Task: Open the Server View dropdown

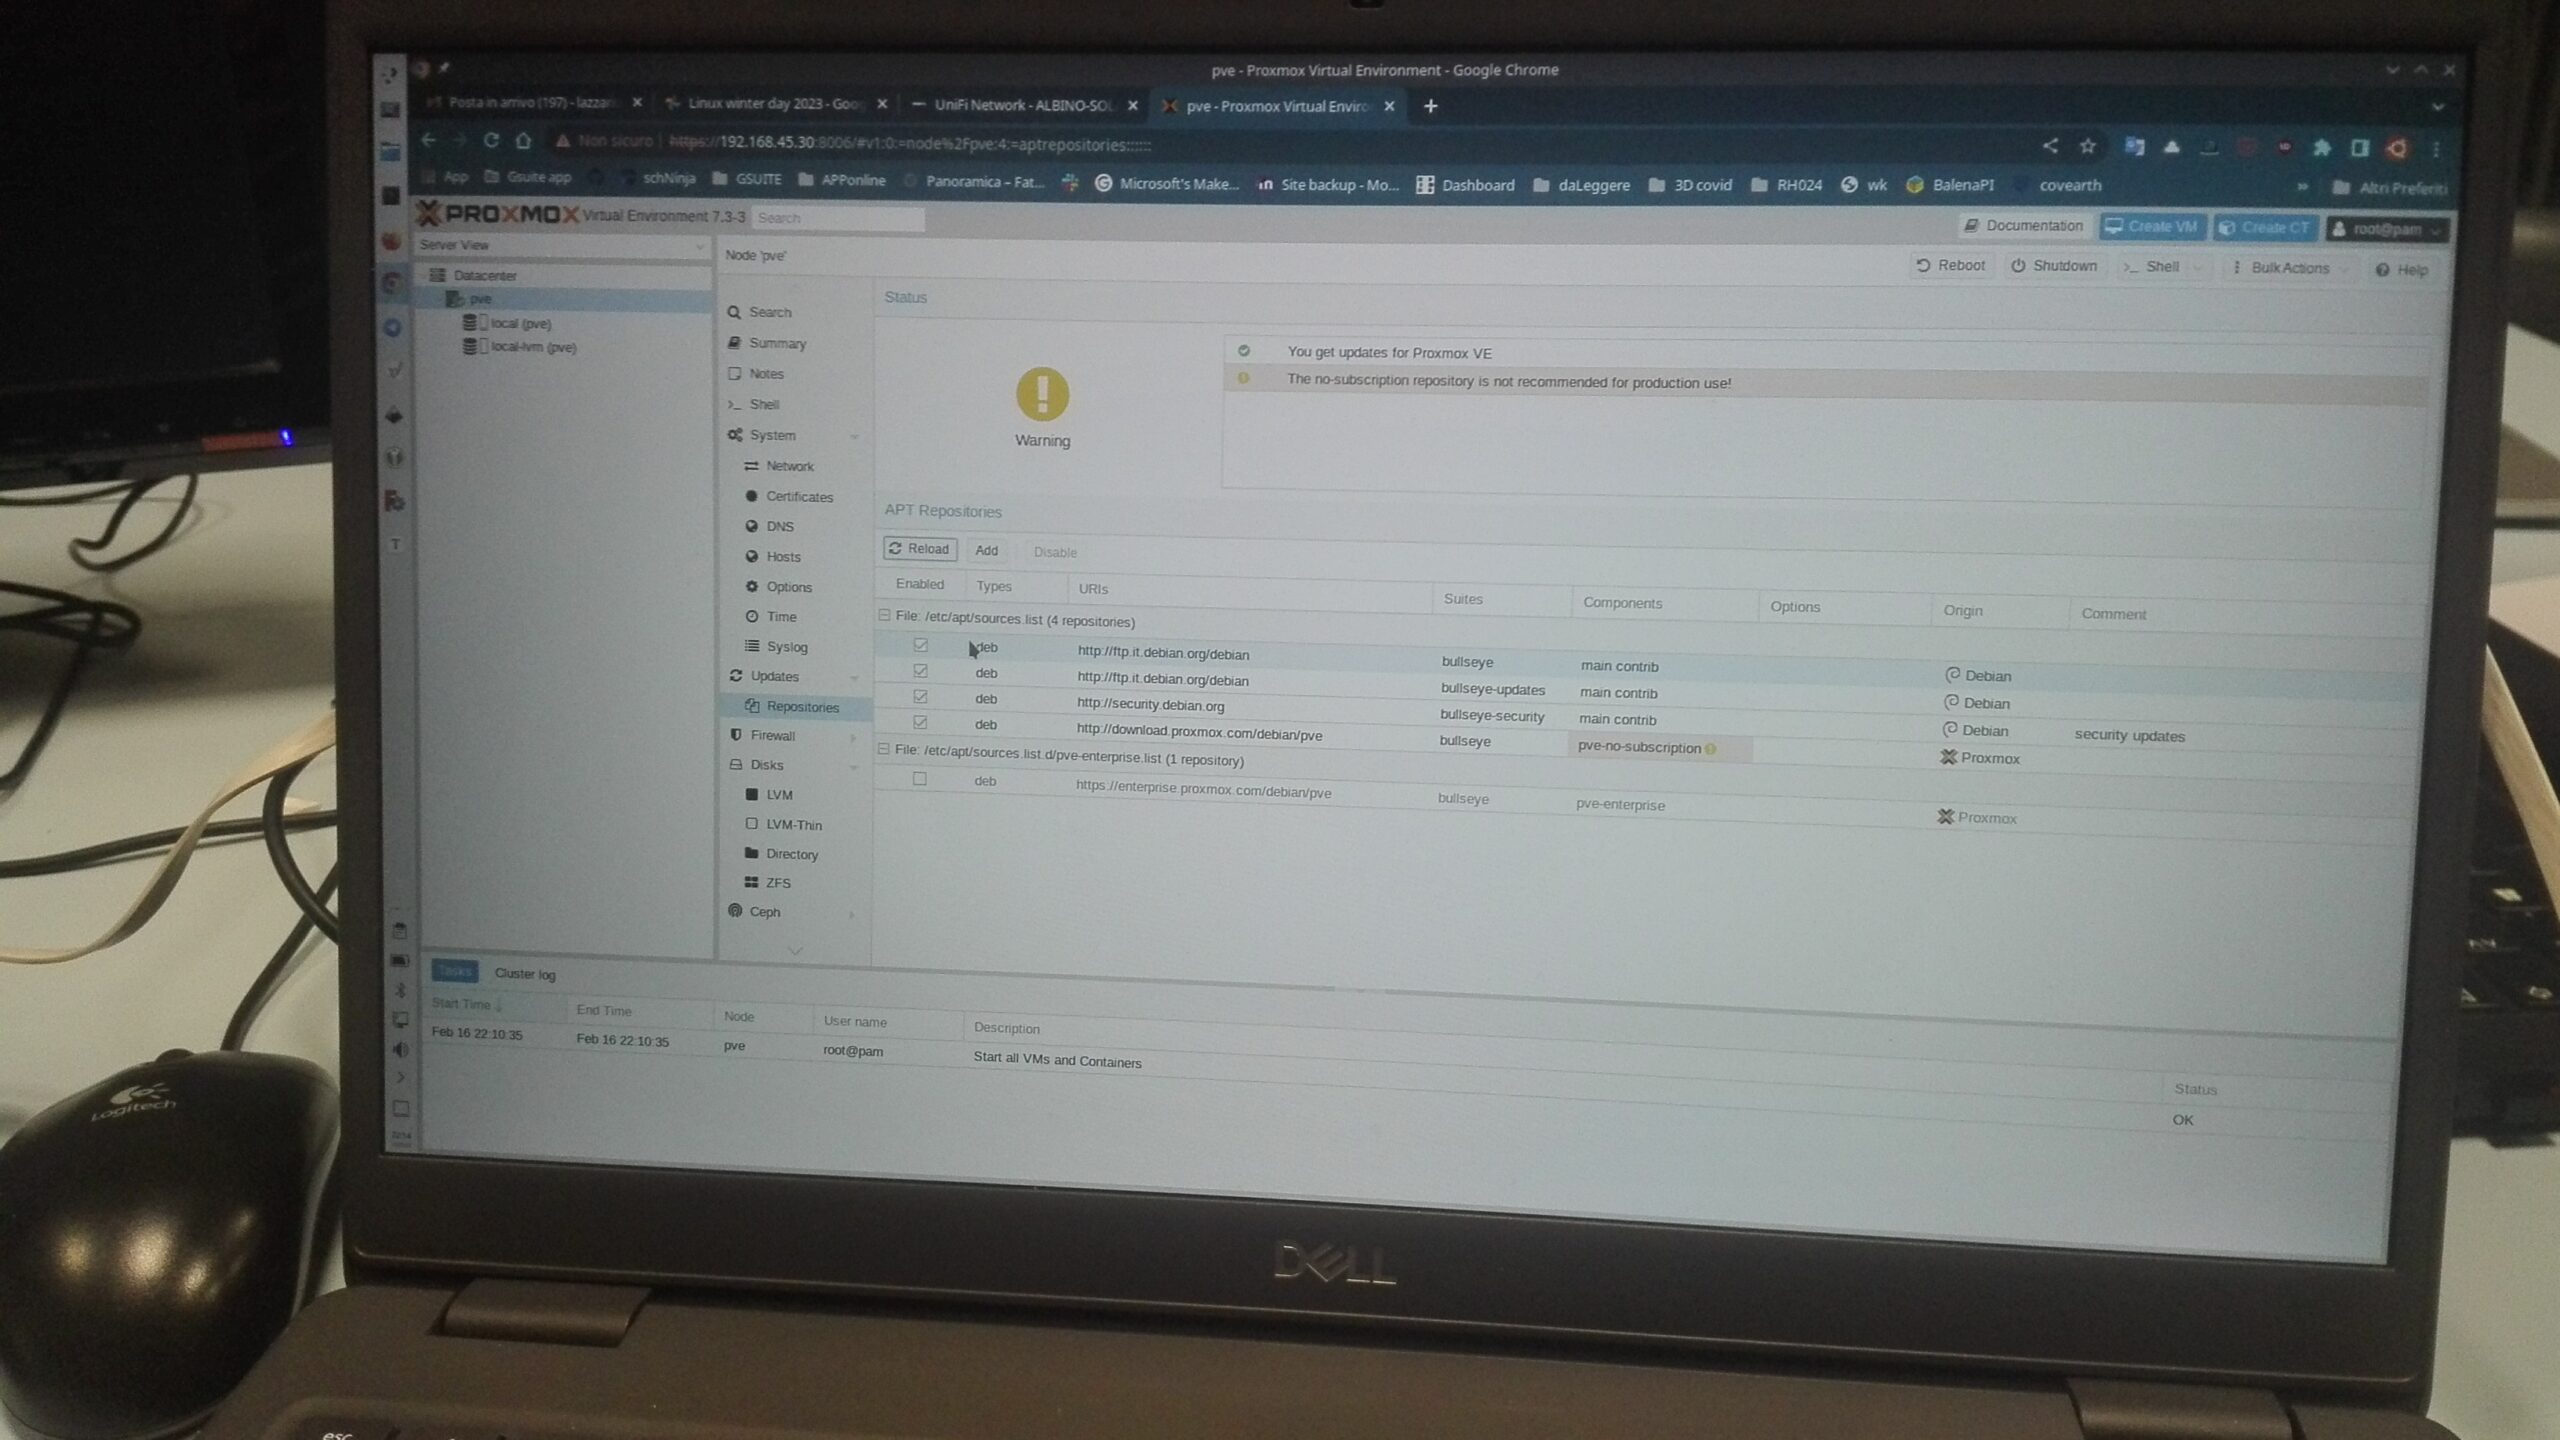Action: coord(562,245)
